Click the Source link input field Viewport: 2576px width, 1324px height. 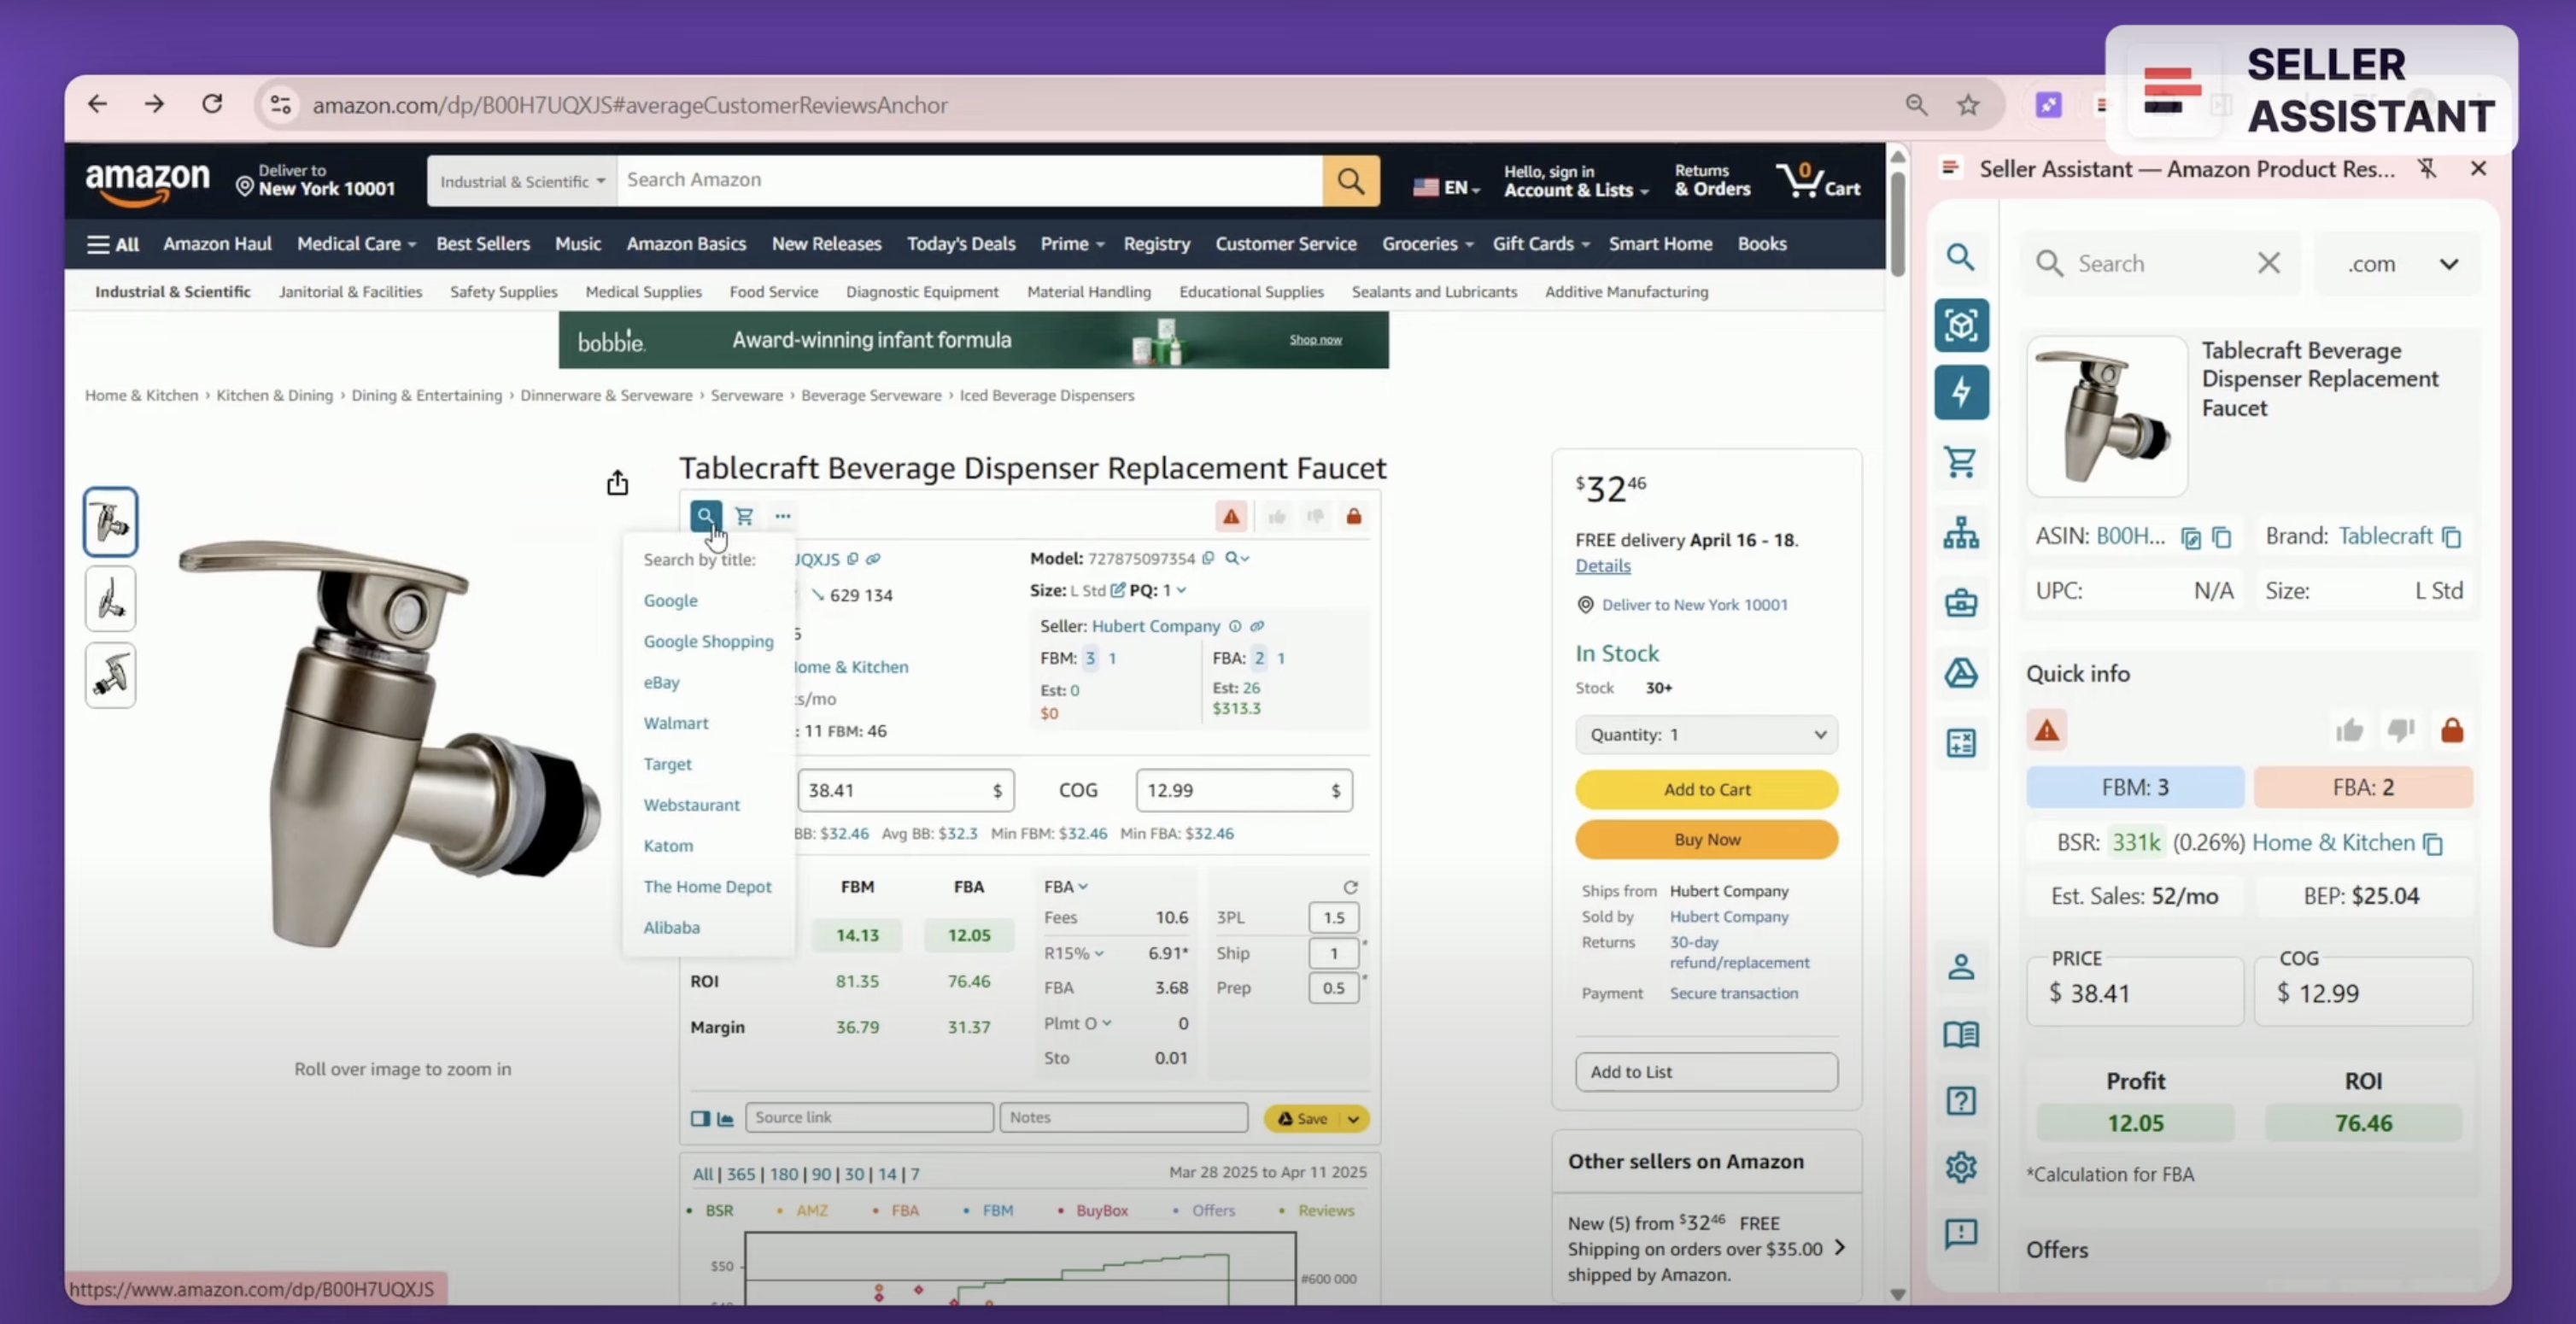pyautogui.click(x=868, y=1117)
